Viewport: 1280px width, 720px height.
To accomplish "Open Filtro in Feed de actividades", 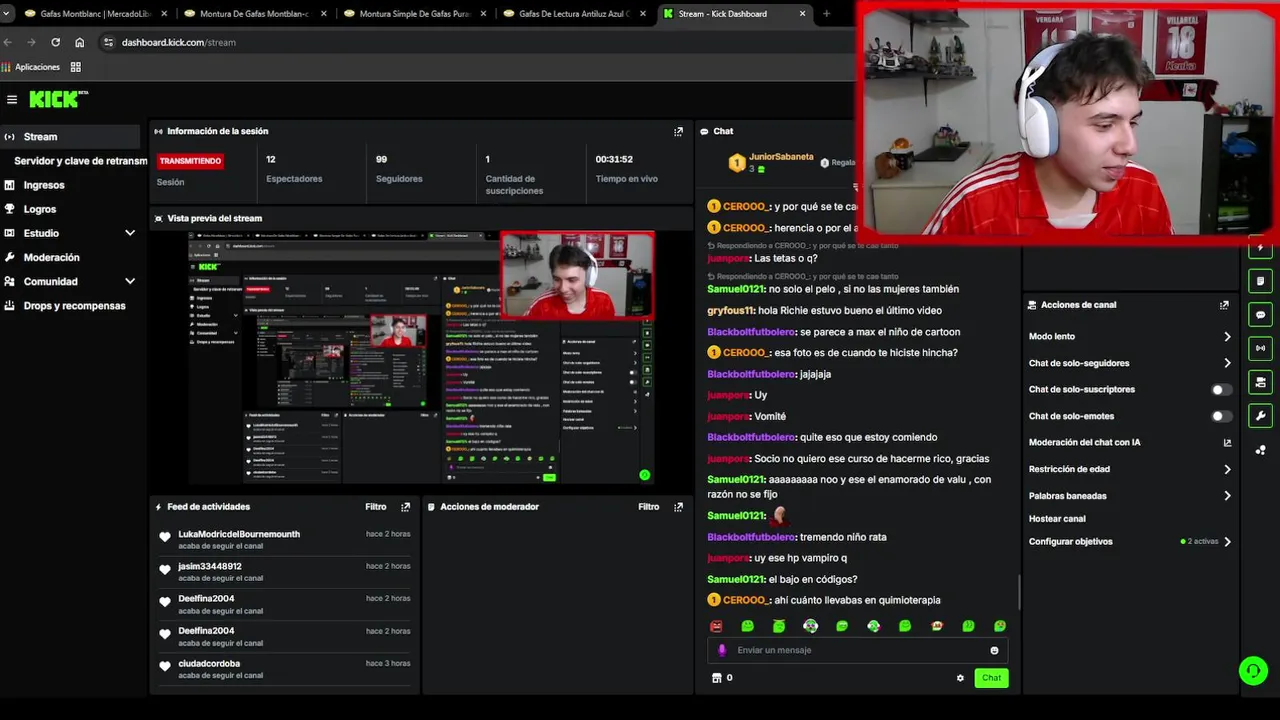I will click(x=376, y=507).
